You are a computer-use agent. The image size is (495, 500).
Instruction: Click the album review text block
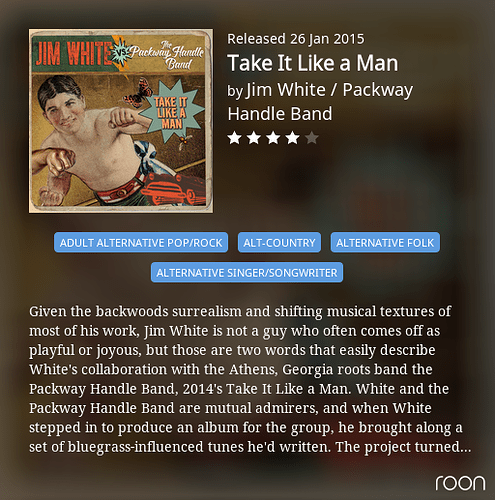250,379
